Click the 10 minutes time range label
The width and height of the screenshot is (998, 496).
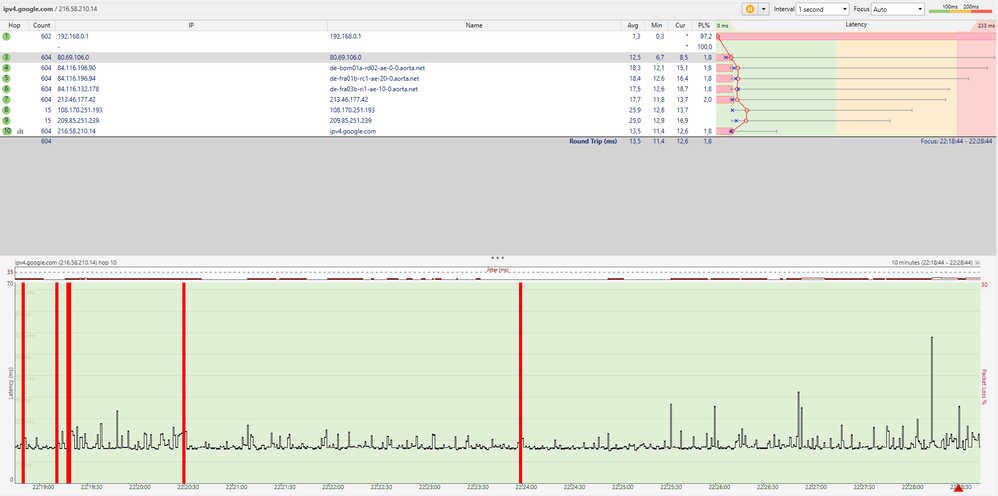pos(932,262)
